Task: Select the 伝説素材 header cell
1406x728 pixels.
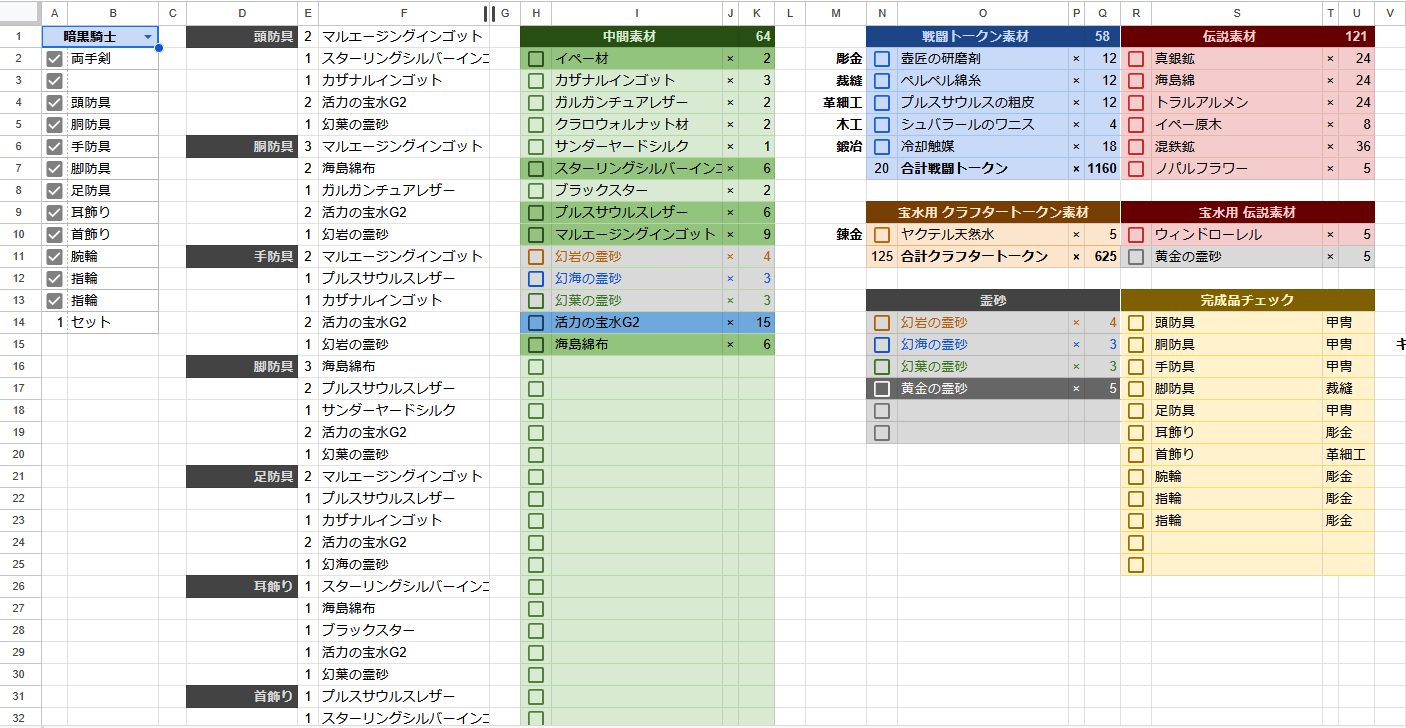Action: (1229, 37)
